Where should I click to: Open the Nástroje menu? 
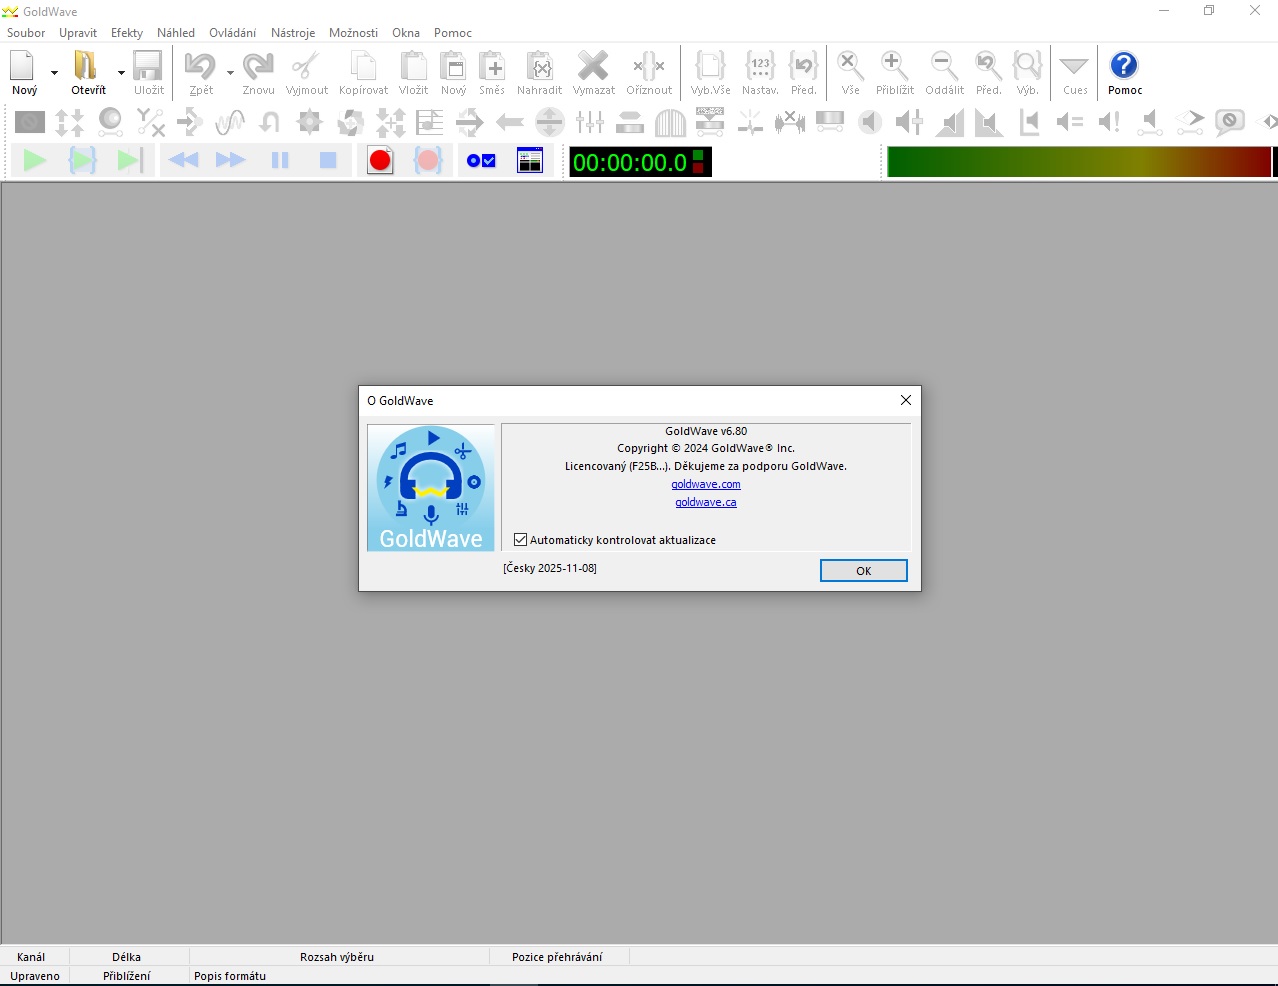(292, 33)
